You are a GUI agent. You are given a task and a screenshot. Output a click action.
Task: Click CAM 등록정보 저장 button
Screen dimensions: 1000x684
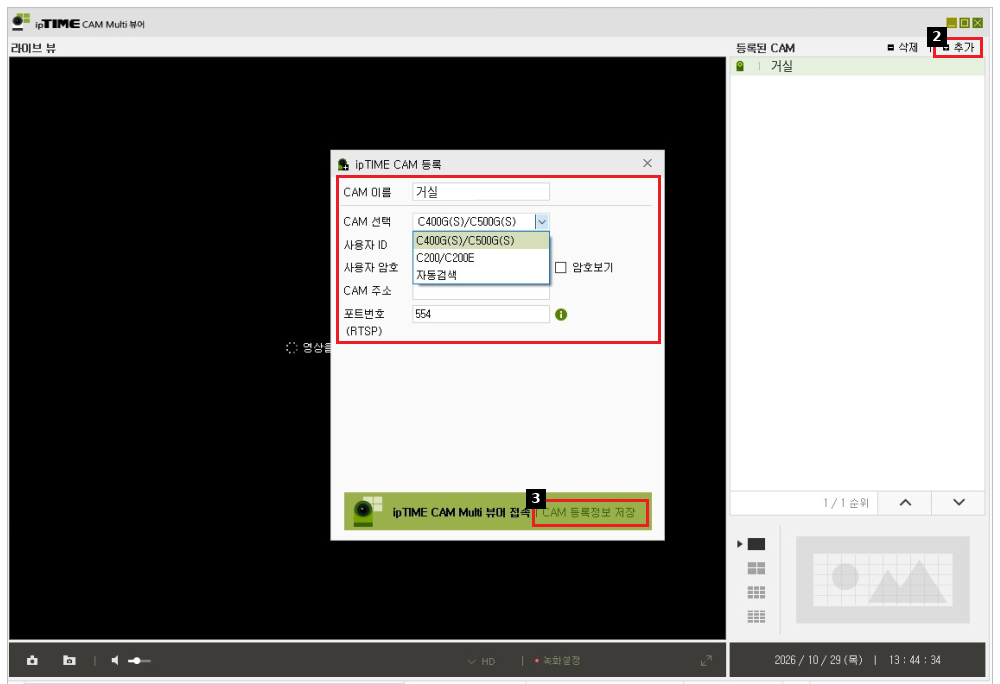[589, 513]
